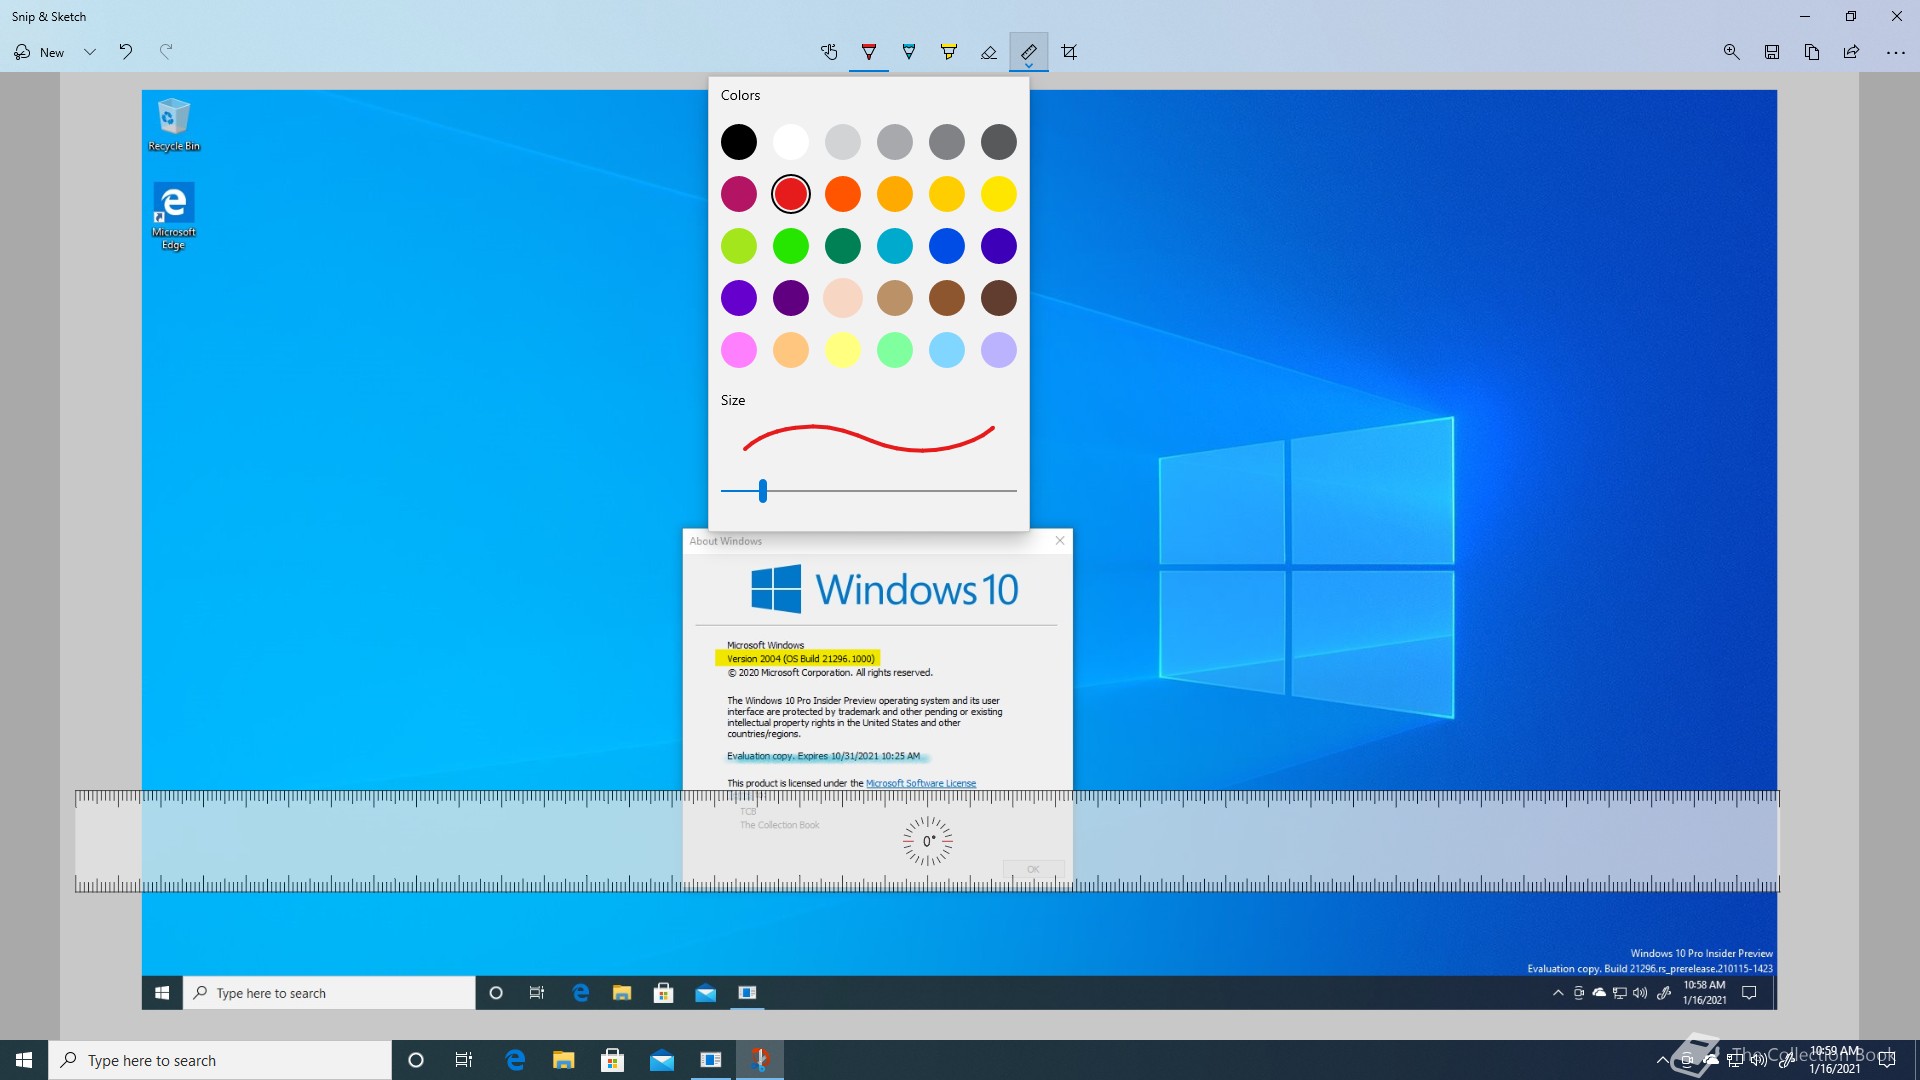Click the Redo arrow
1920x1080 pixels.
(166, 52)
